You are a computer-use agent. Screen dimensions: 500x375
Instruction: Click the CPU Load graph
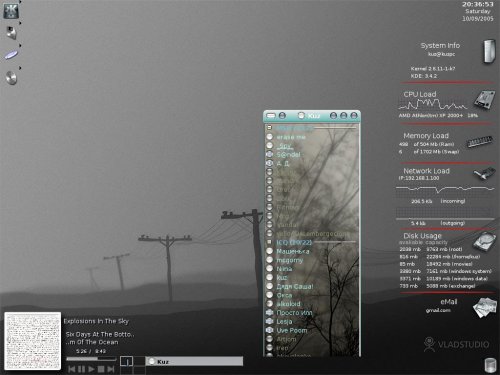[433, 105]
